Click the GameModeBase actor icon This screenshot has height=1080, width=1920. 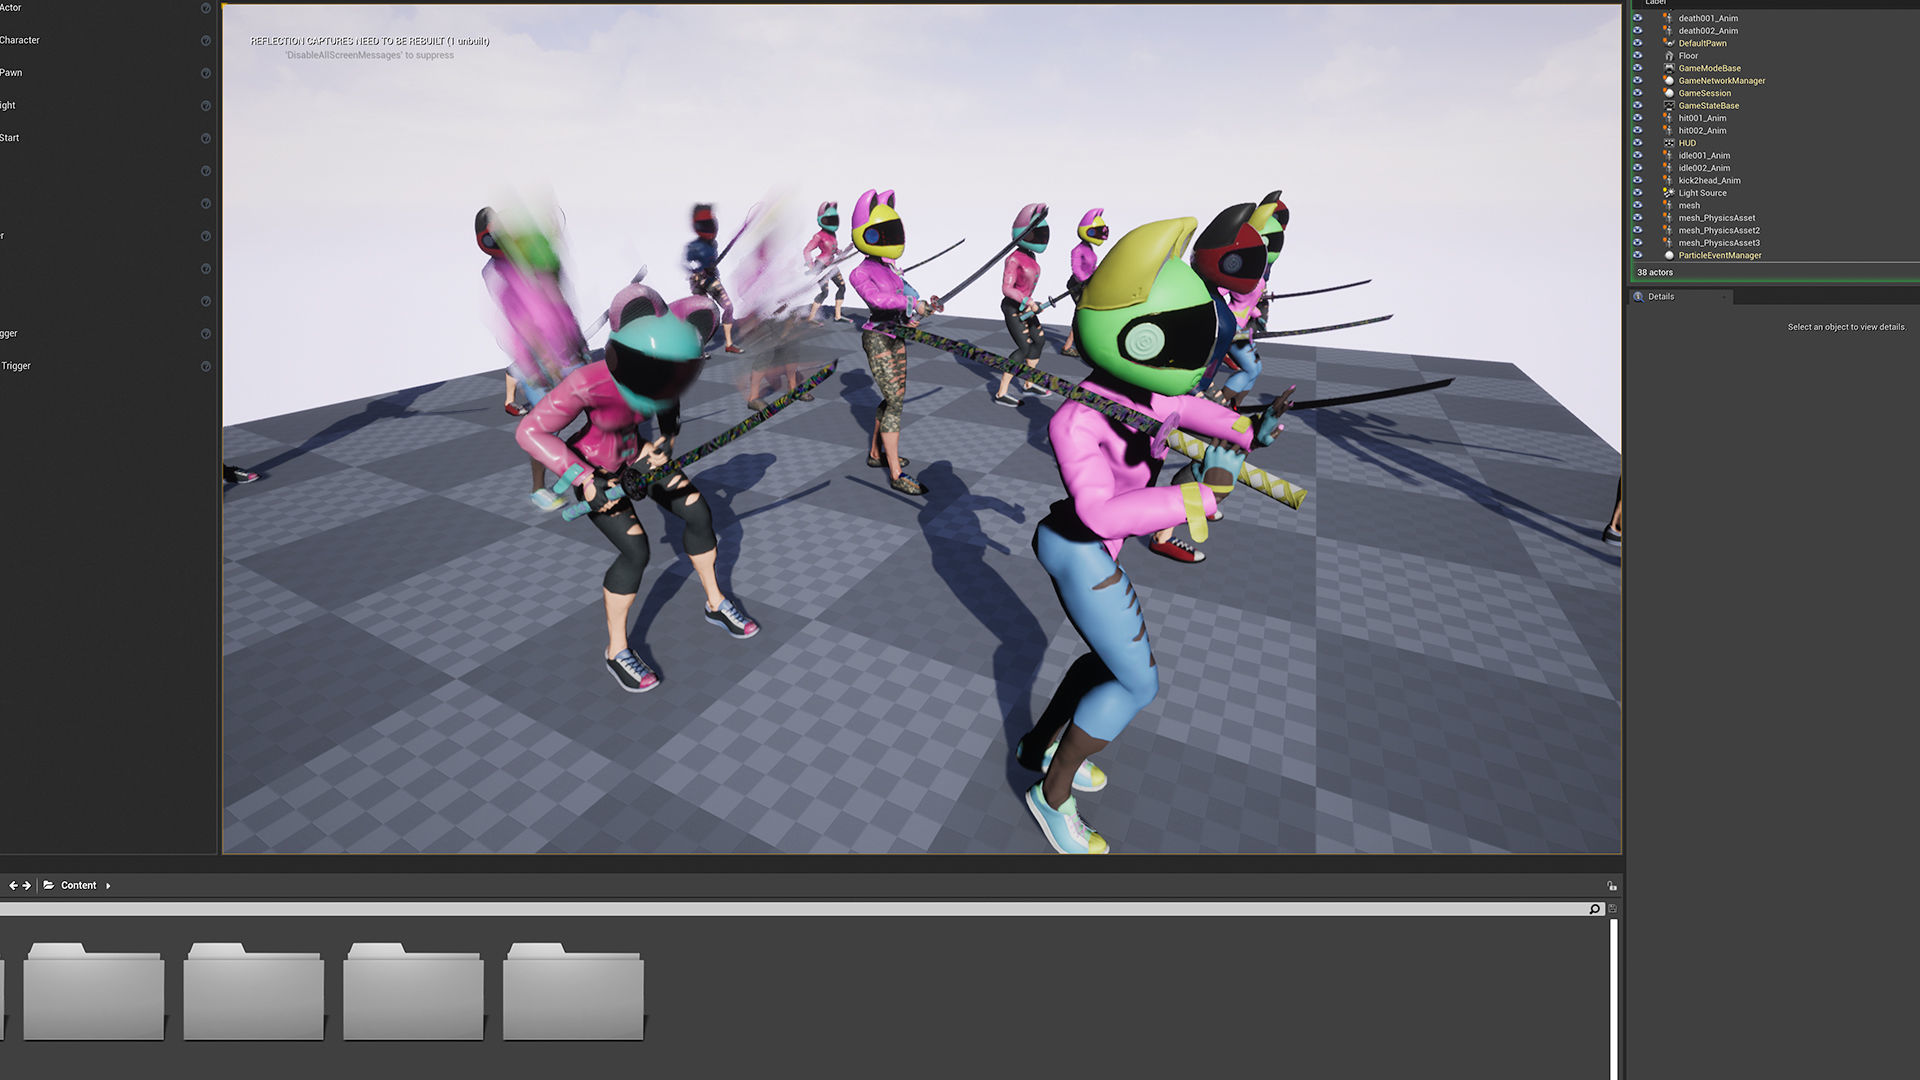point(1668,68)
